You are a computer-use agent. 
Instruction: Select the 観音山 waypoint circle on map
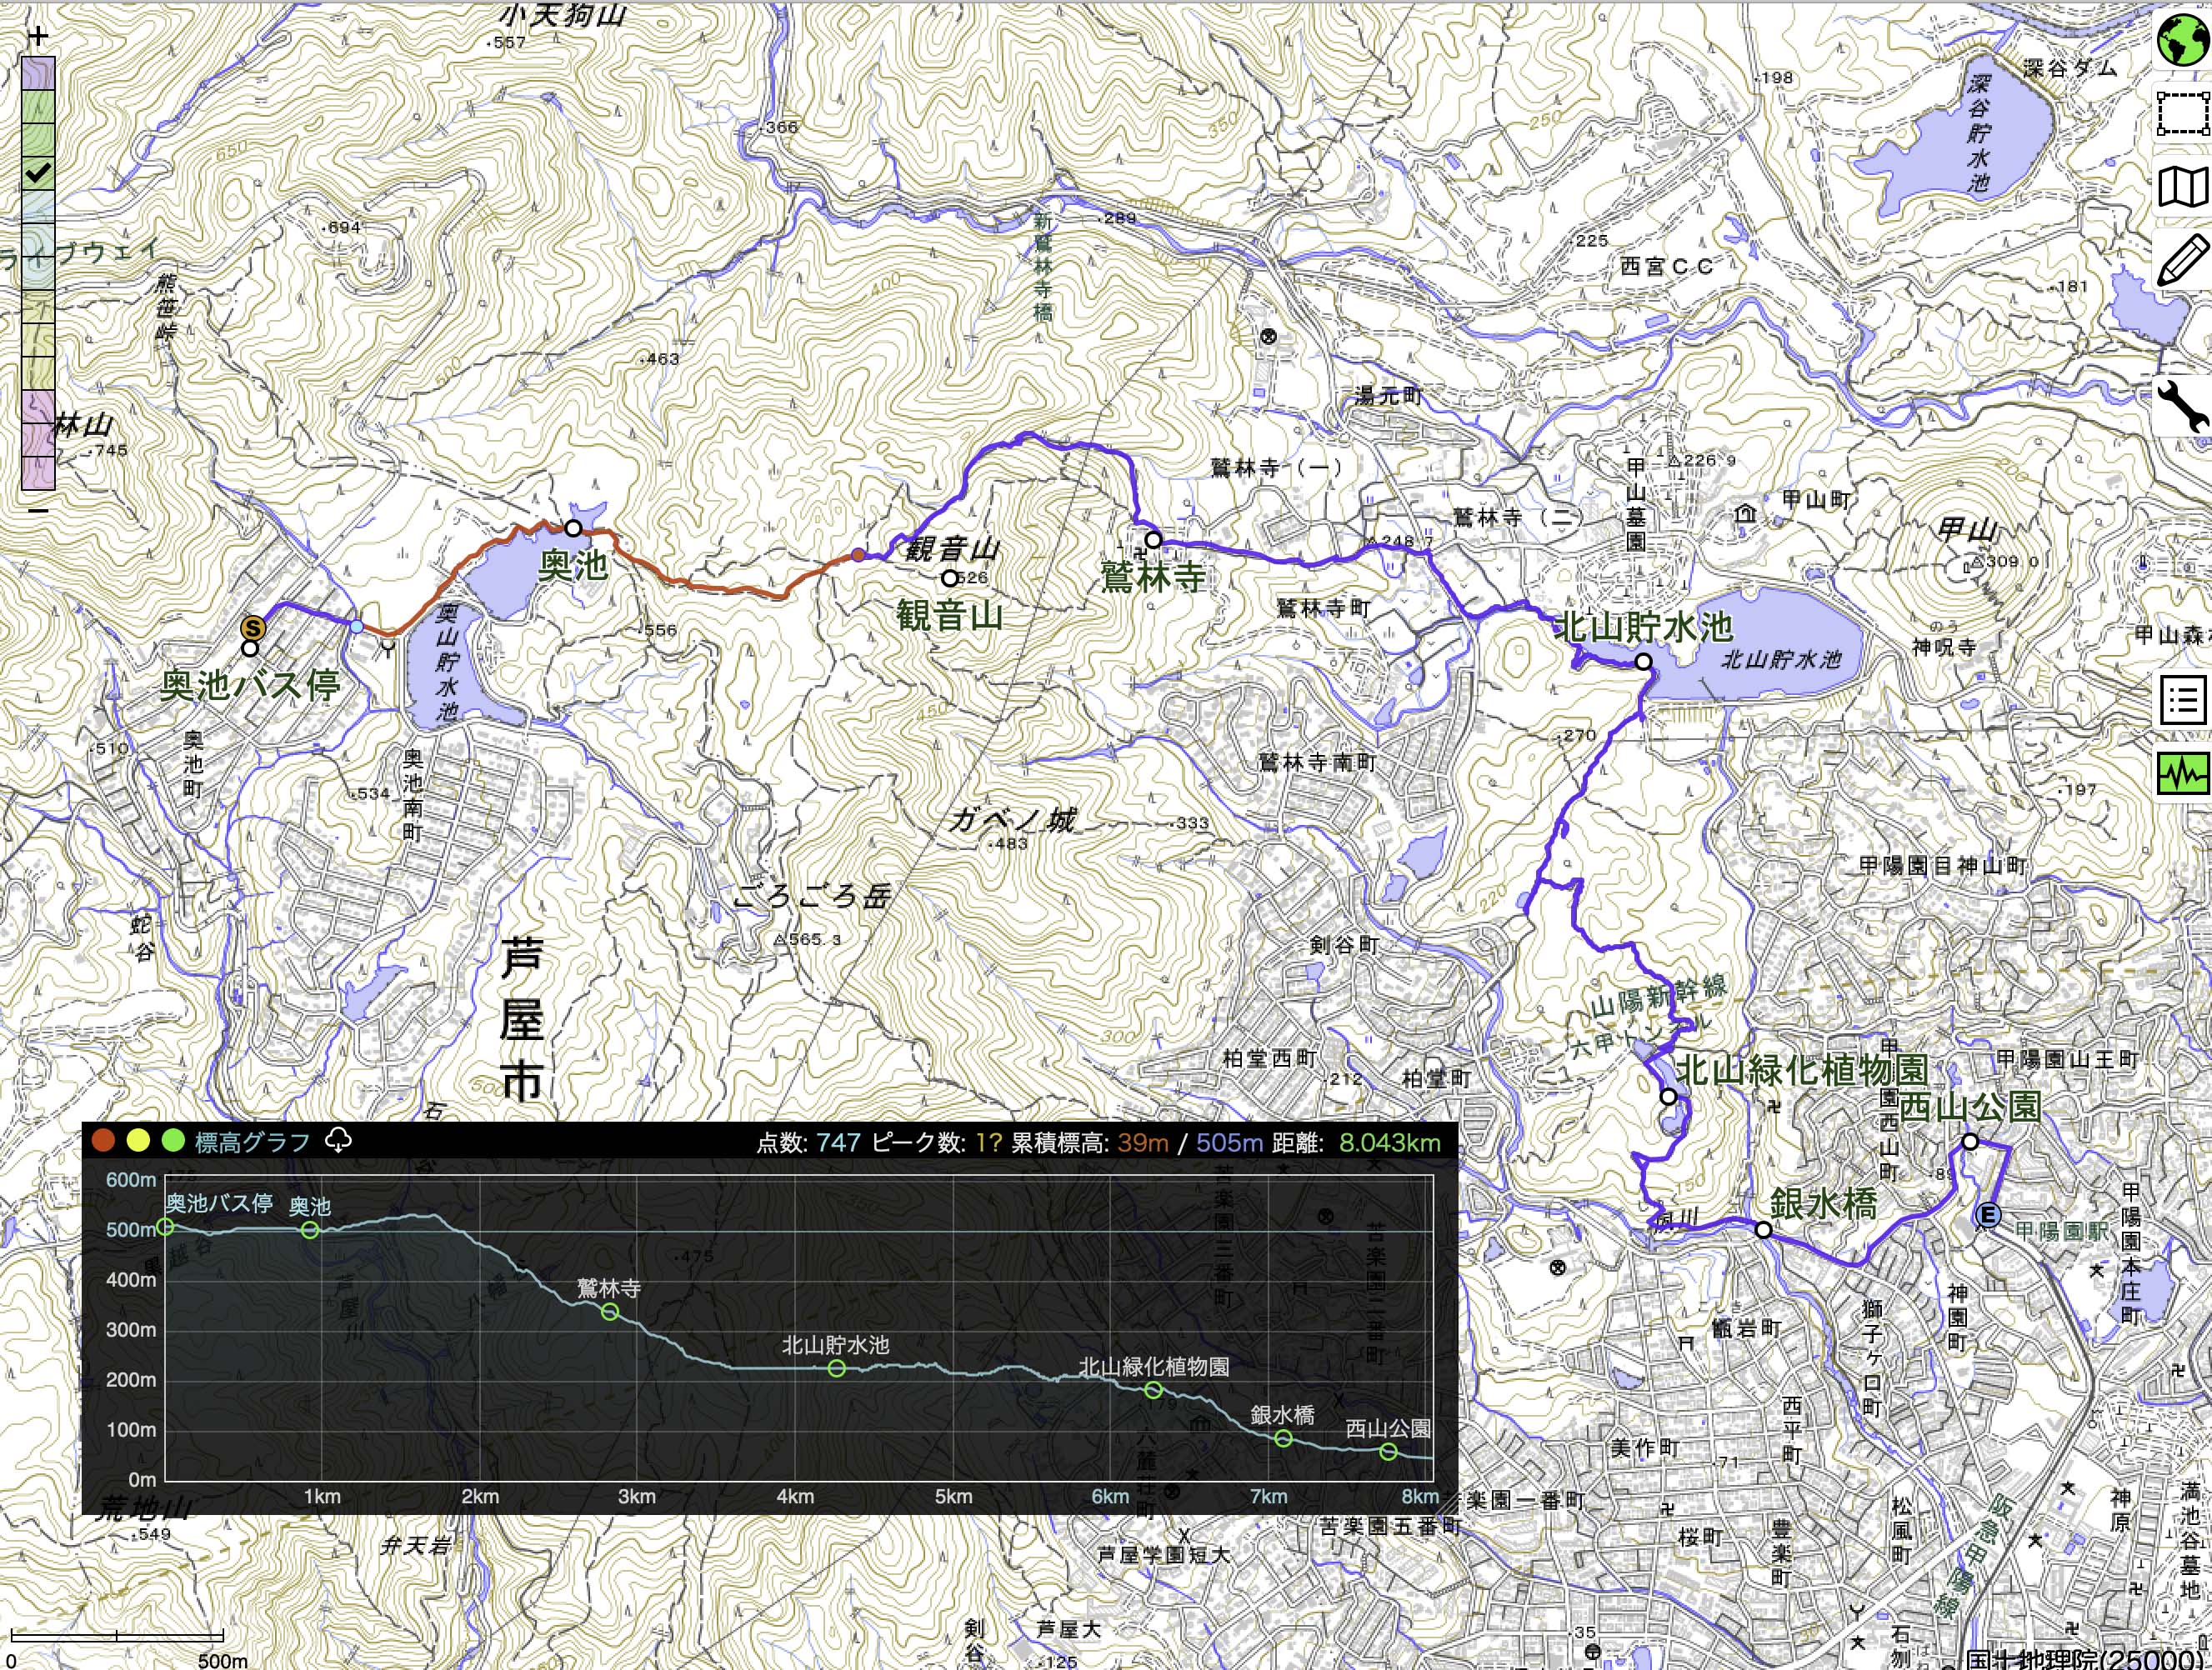coord(949,578)
